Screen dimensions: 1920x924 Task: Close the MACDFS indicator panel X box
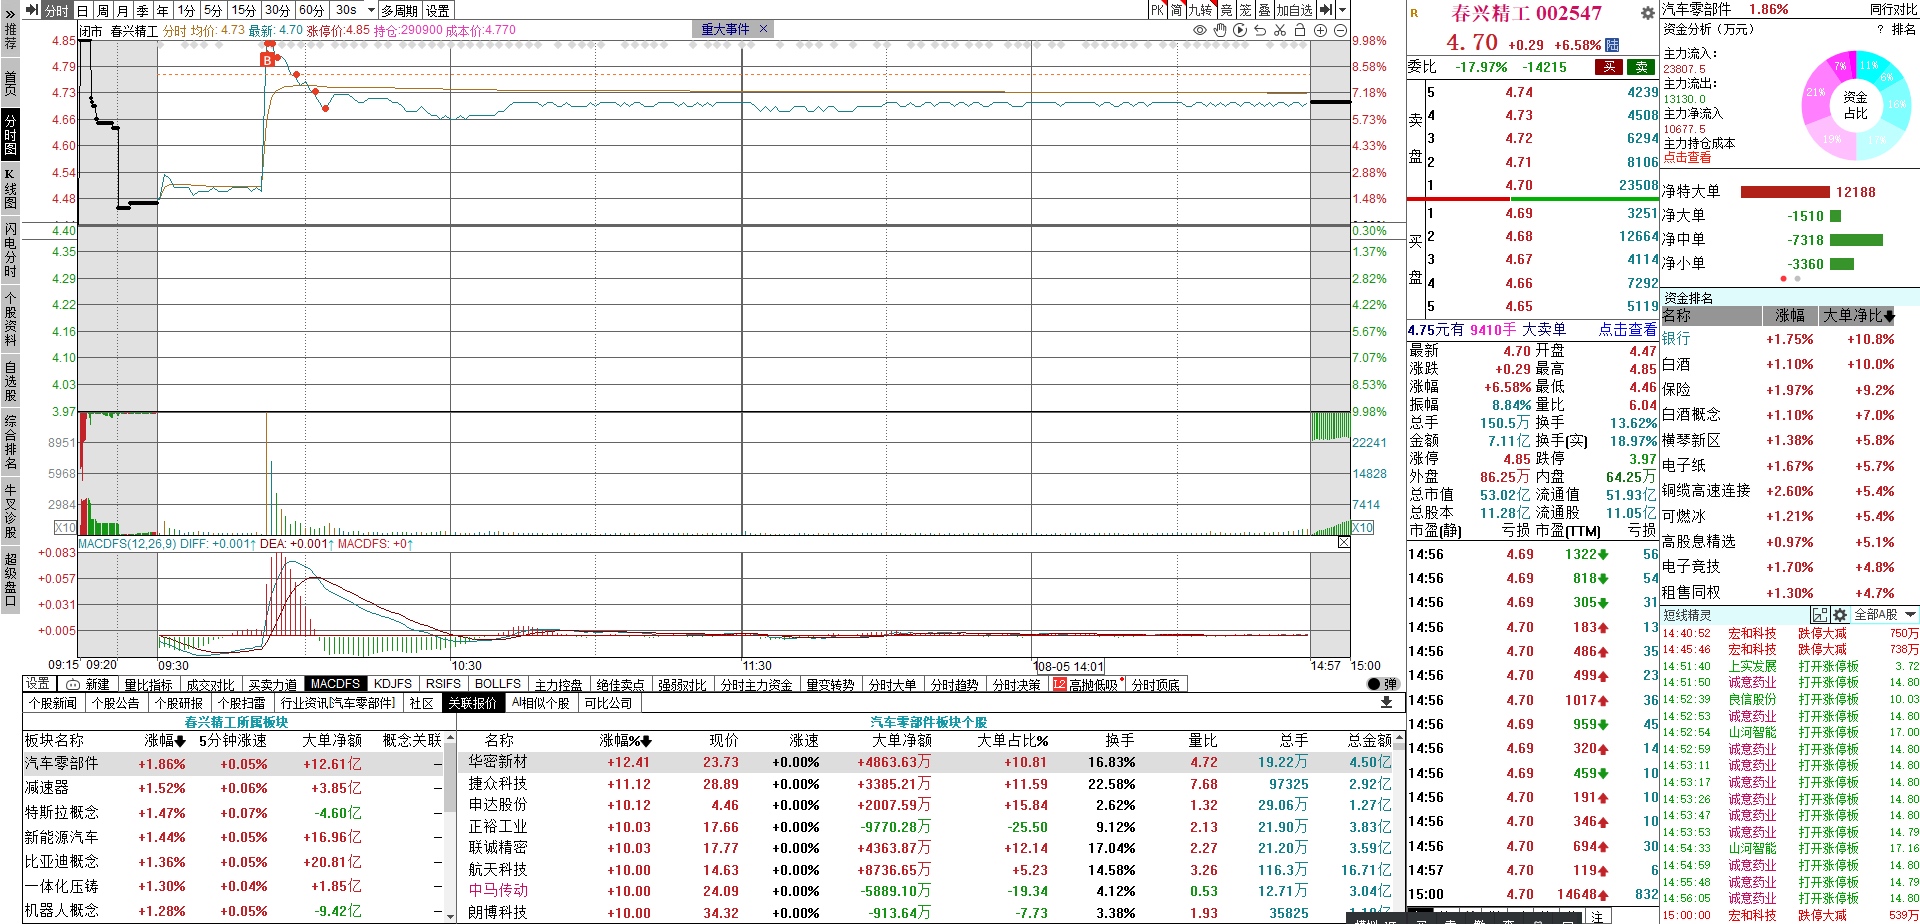pyautogui.click(x=1343, y=542)
